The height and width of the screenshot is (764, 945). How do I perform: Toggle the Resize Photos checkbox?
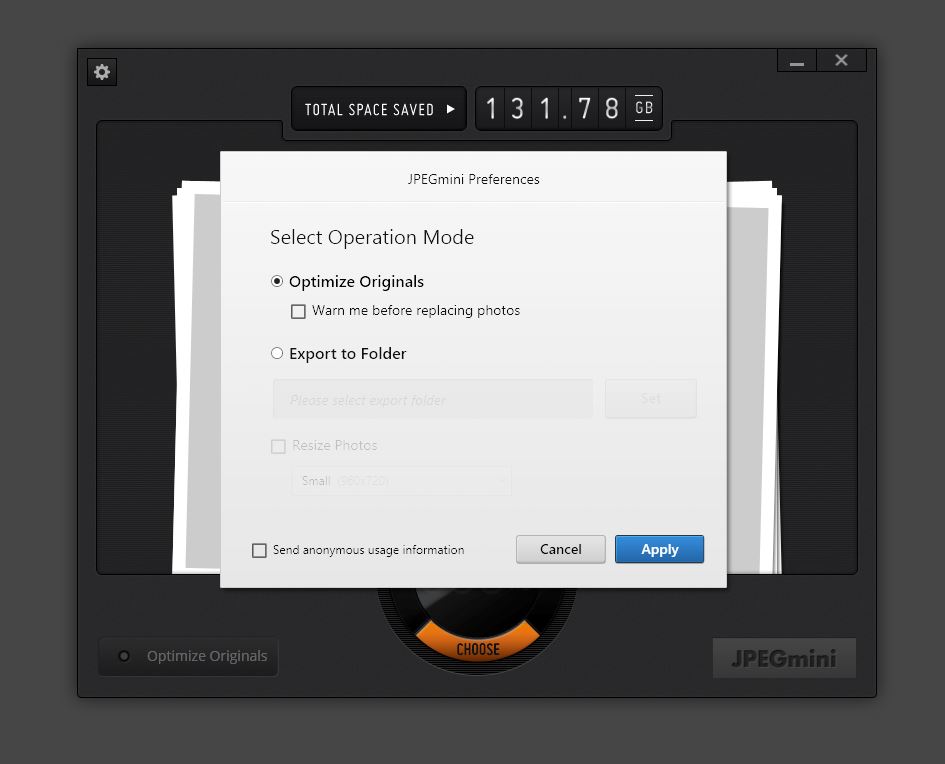click(278, 446)
